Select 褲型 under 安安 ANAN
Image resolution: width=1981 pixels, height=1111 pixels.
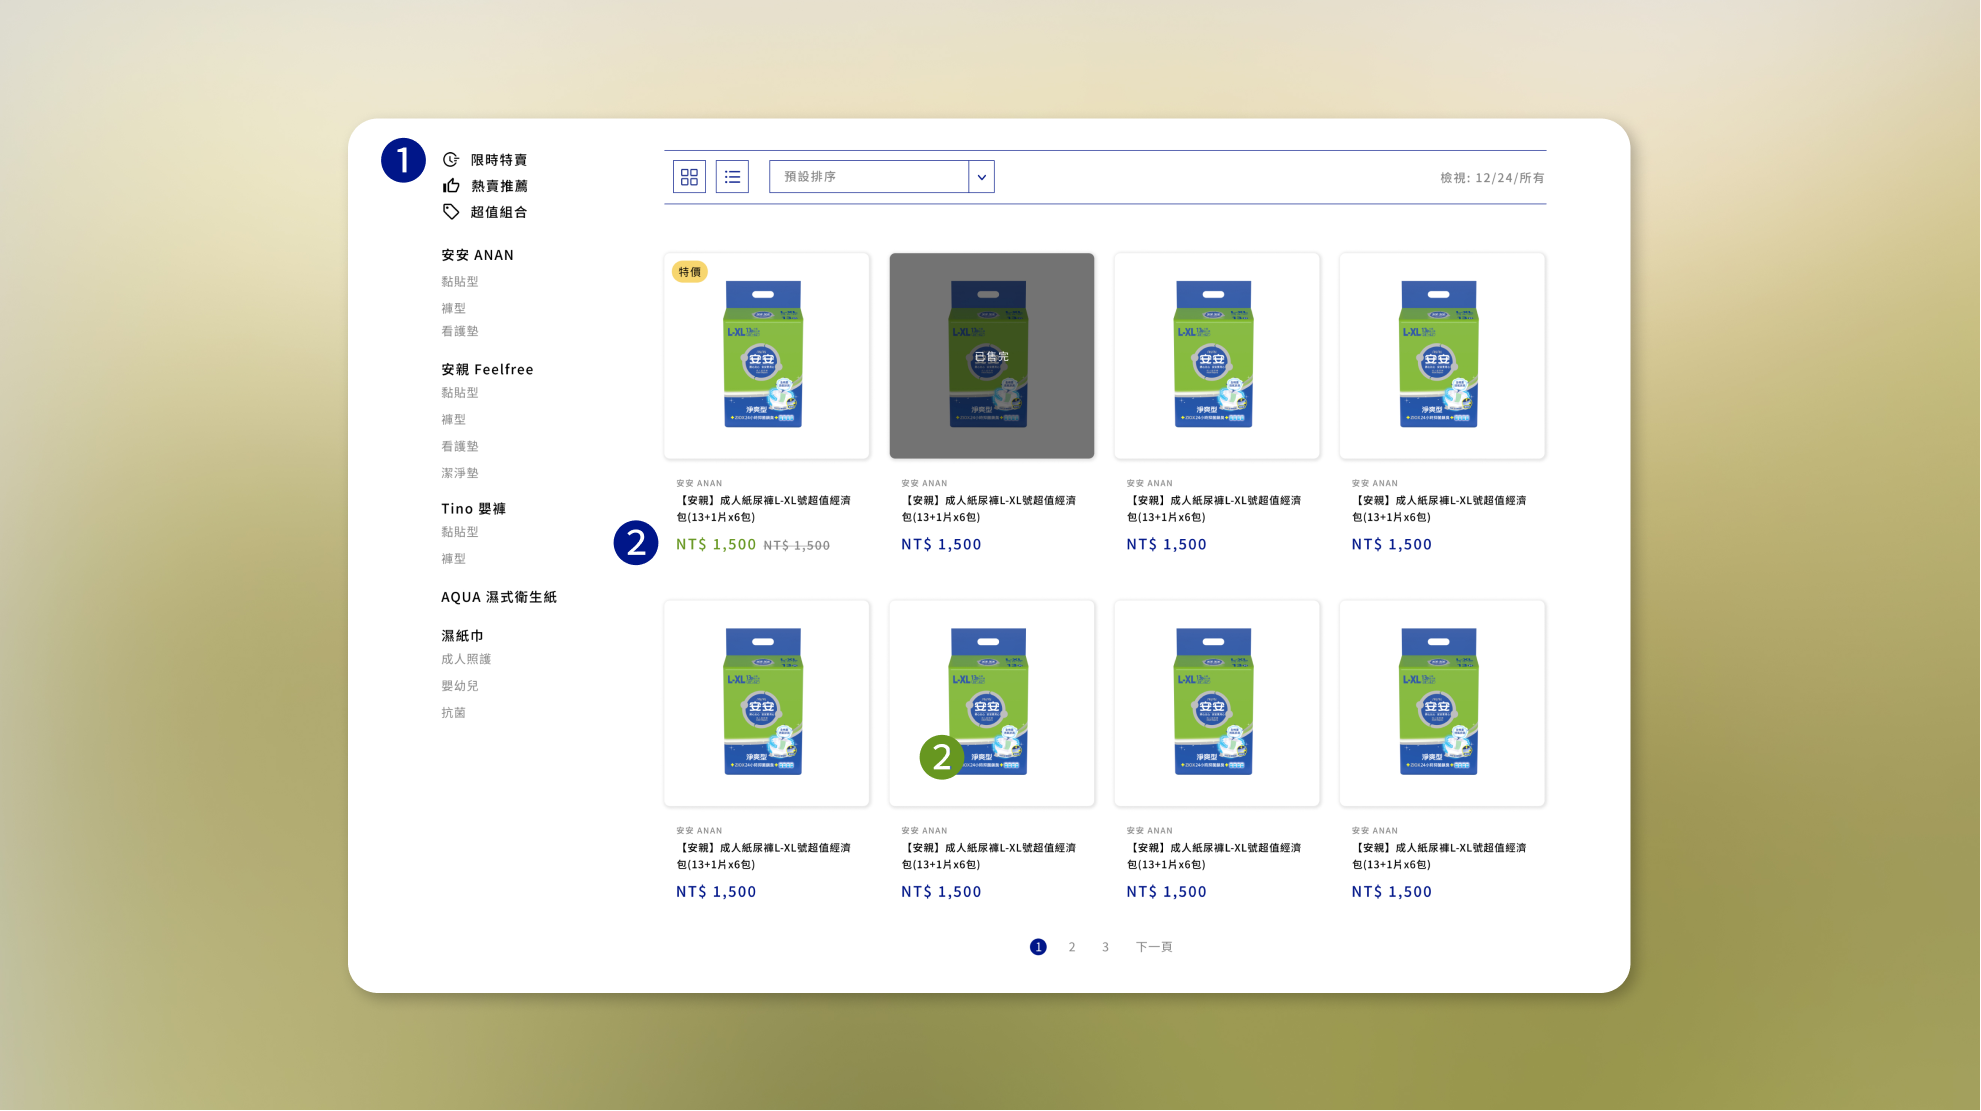click(454, 308)
